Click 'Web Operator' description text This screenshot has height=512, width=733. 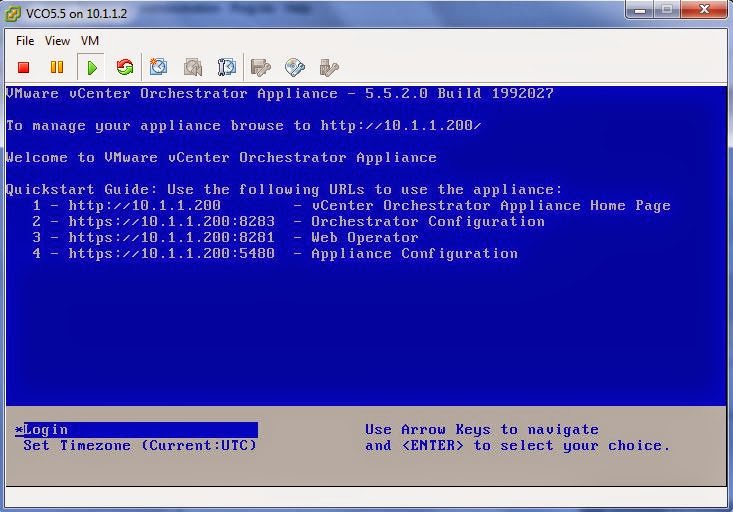[x=365, y=237]
